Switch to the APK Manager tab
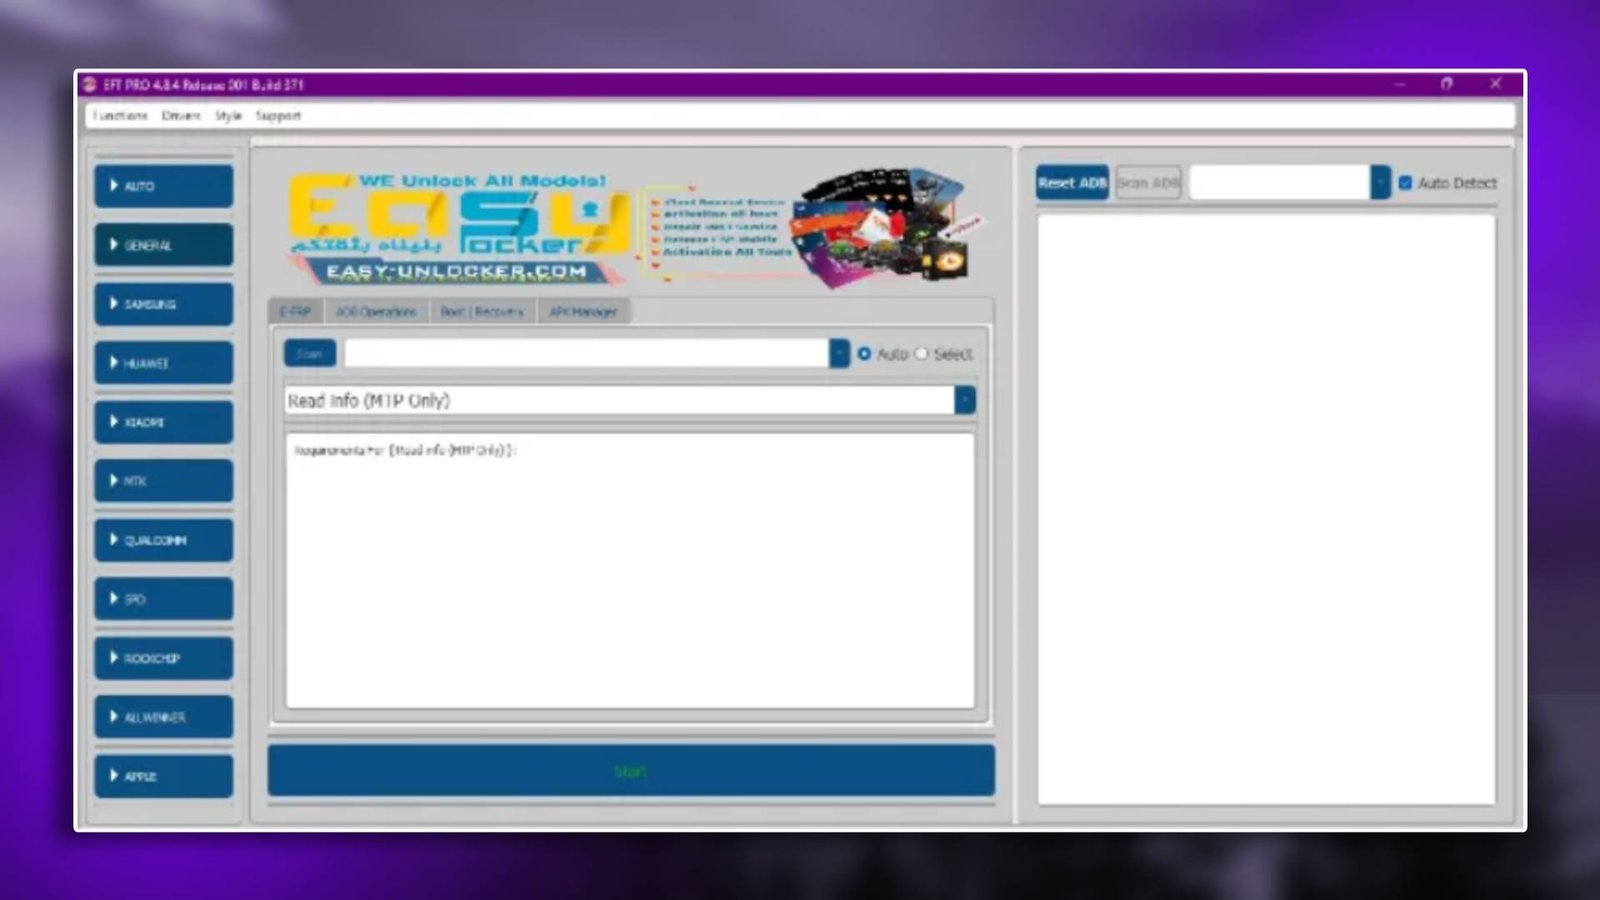 583,312
